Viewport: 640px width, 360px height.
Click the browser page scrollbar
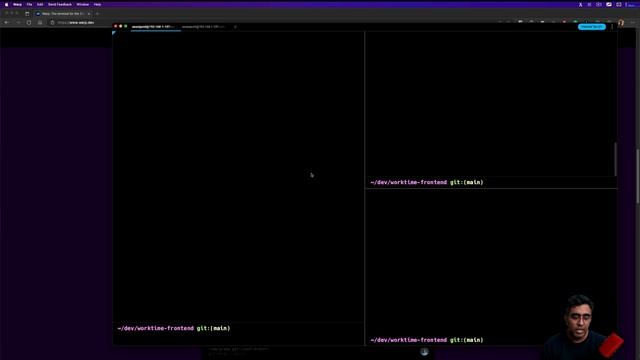click(638, 176)
